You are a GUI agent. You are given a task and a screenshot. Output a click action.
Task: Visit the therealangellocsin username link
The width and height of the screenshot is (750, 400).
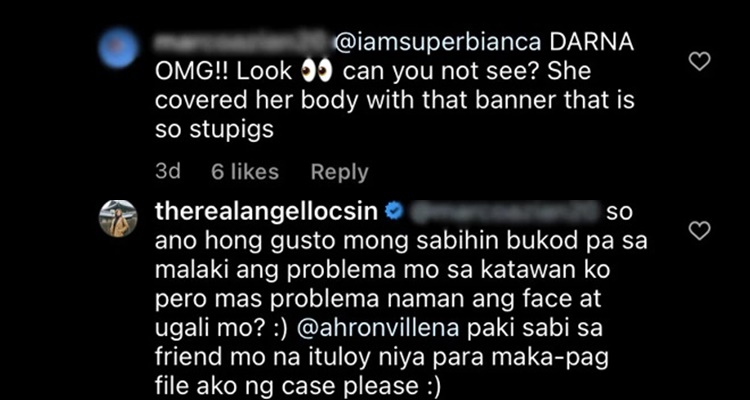(267, 212)
